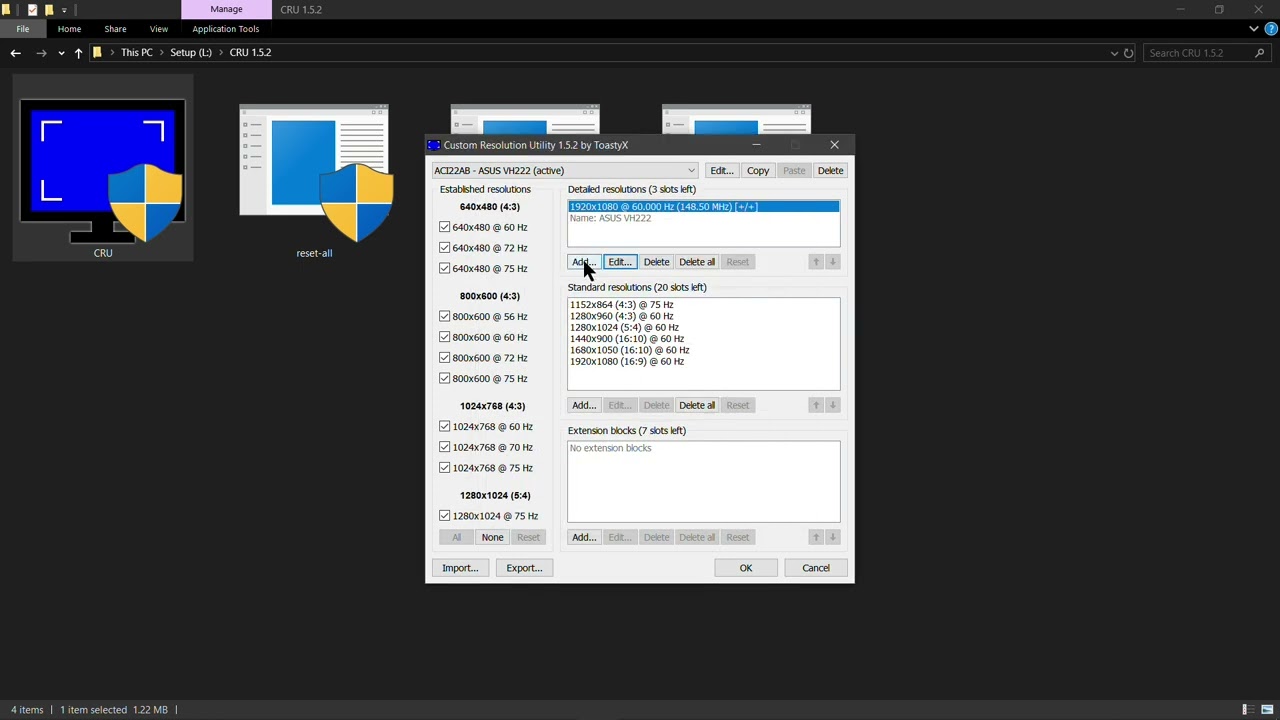Open the View ribbon tab
The width and height of the screenshot is (1280, 720).
(159, 29)
